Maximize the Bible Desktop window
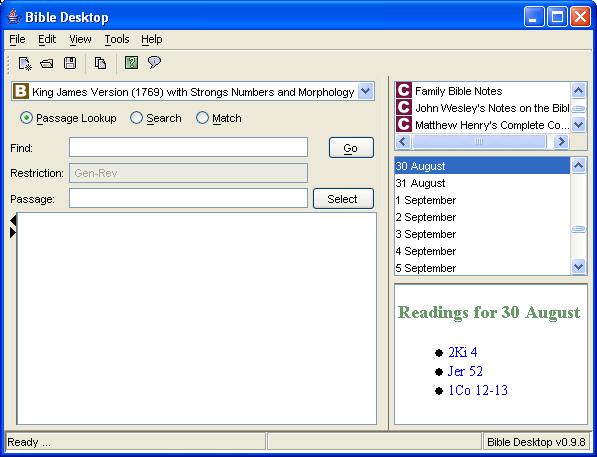The height and width of the screenshot is (457, 597). pyautogui.click(x=557, y=17)
